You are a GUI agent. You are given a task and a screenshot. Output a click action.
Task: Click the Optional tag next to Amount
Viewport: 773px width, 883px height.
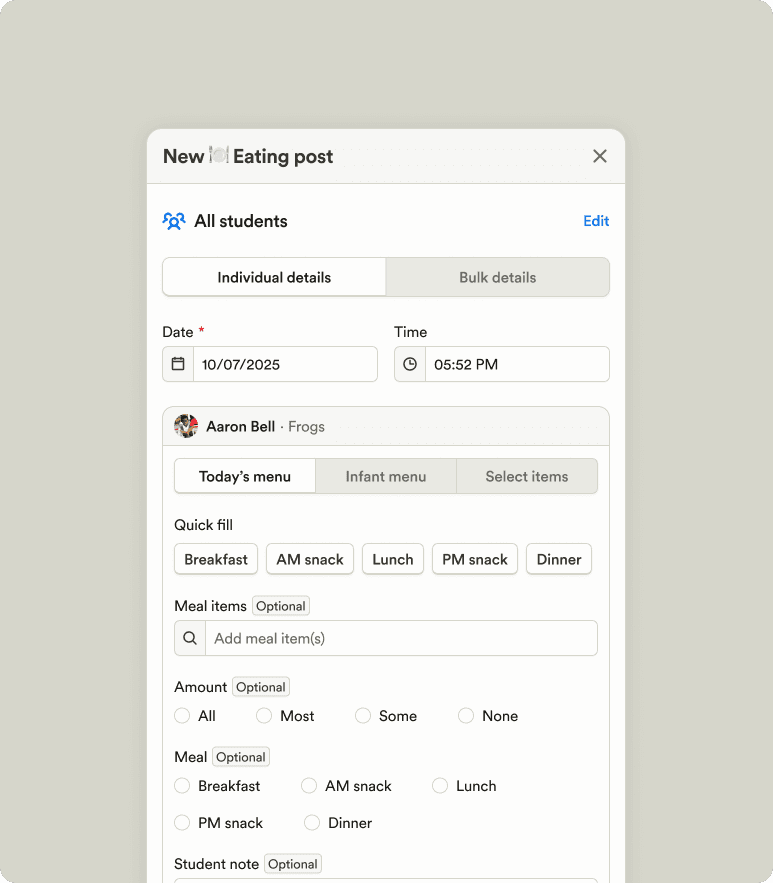coord(261,687)
